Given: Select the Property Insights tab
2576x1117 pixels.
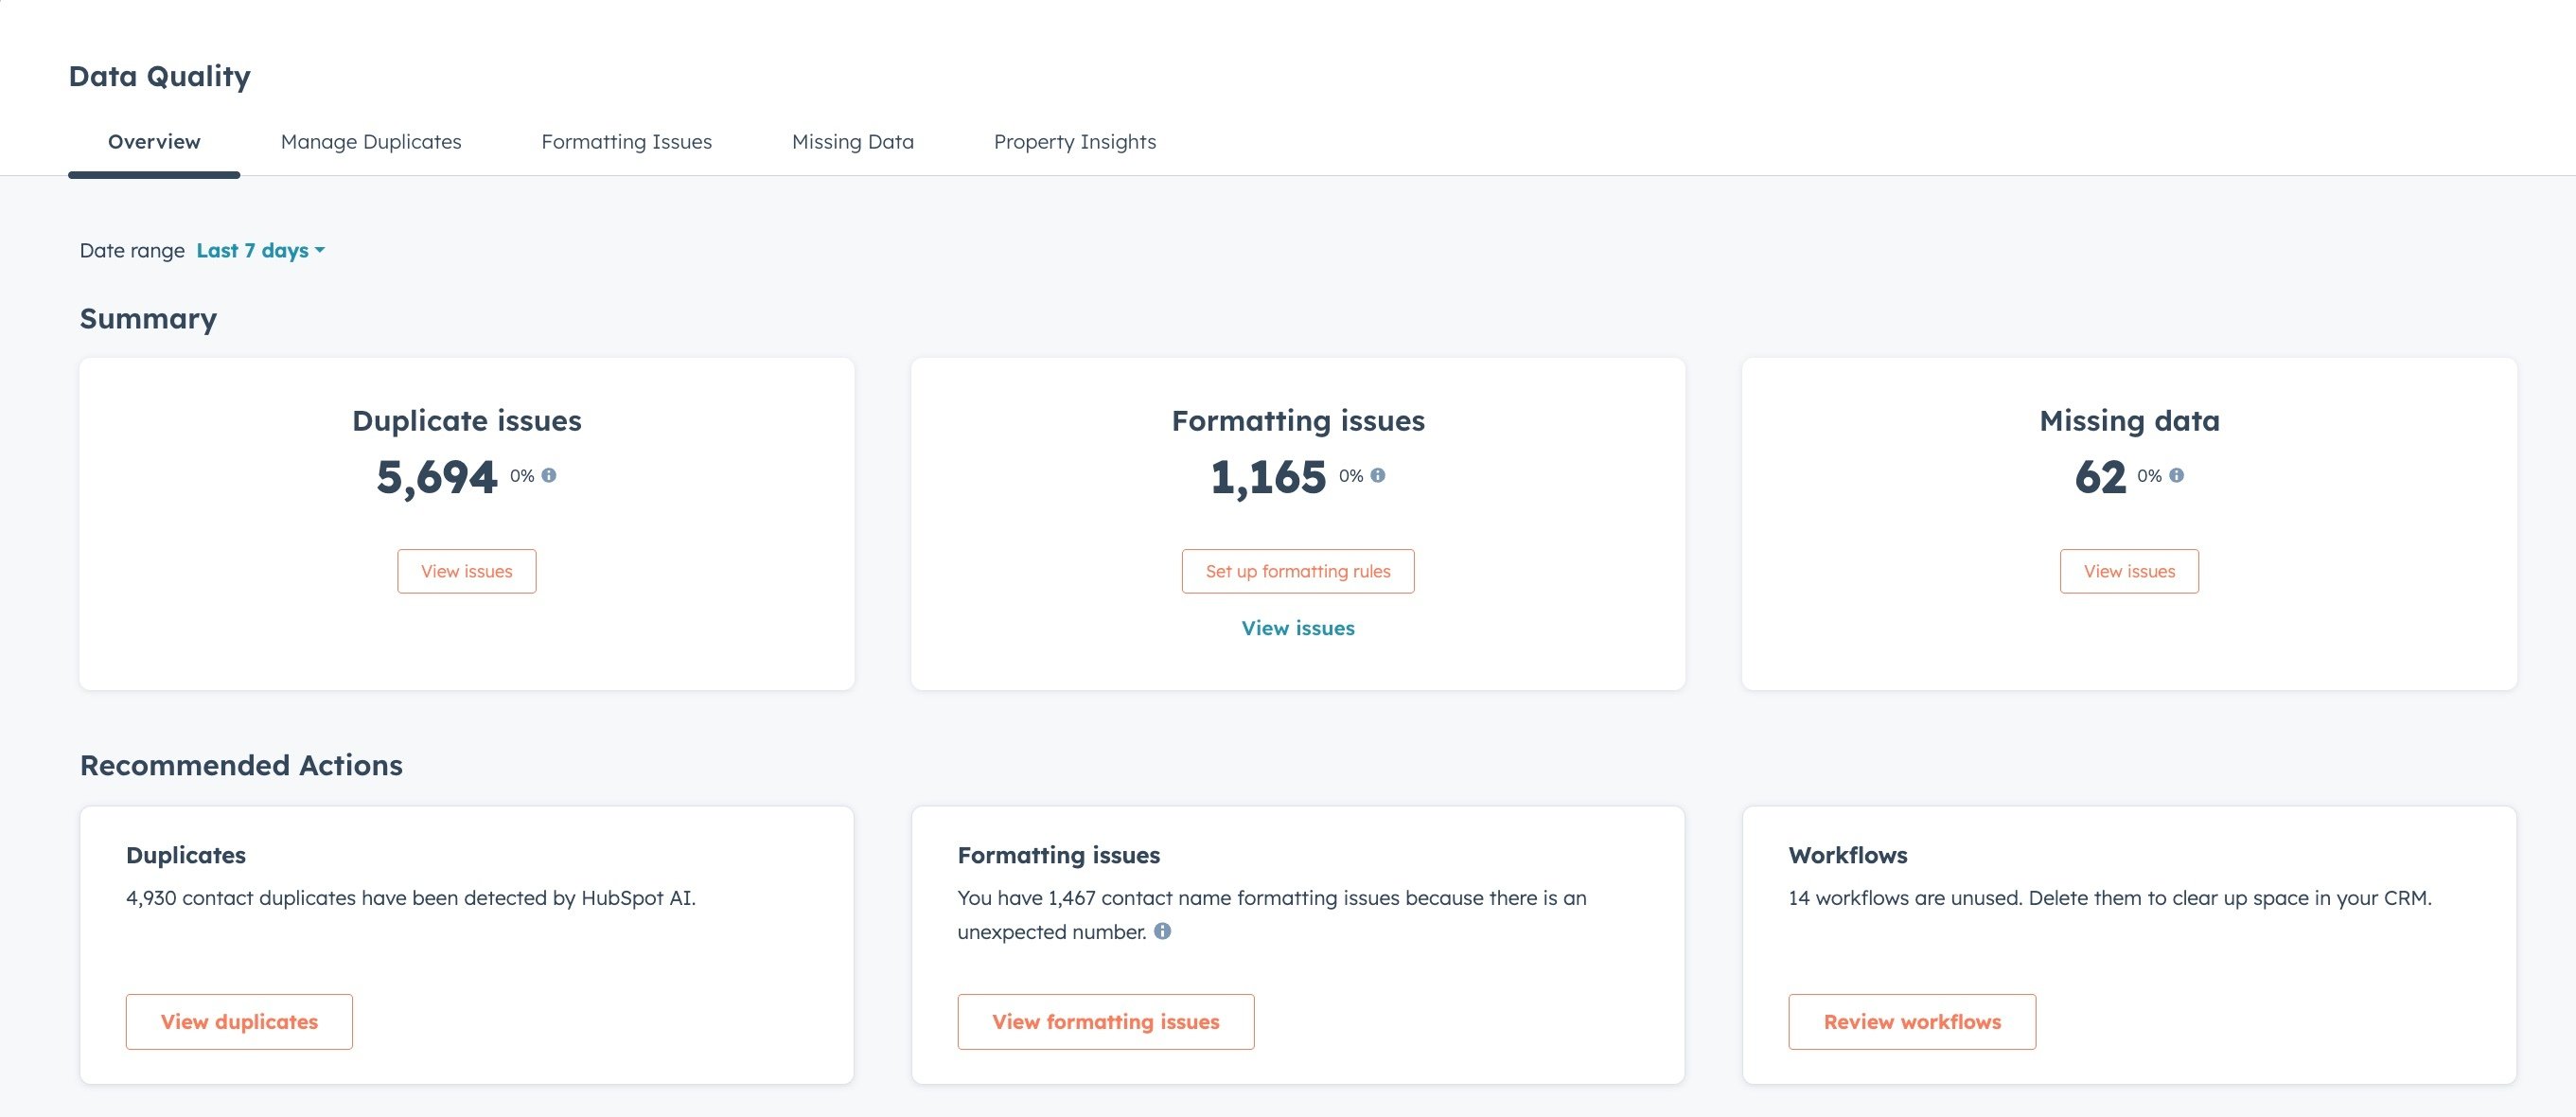Looking at the screenshot, I should click(1074, 142).
